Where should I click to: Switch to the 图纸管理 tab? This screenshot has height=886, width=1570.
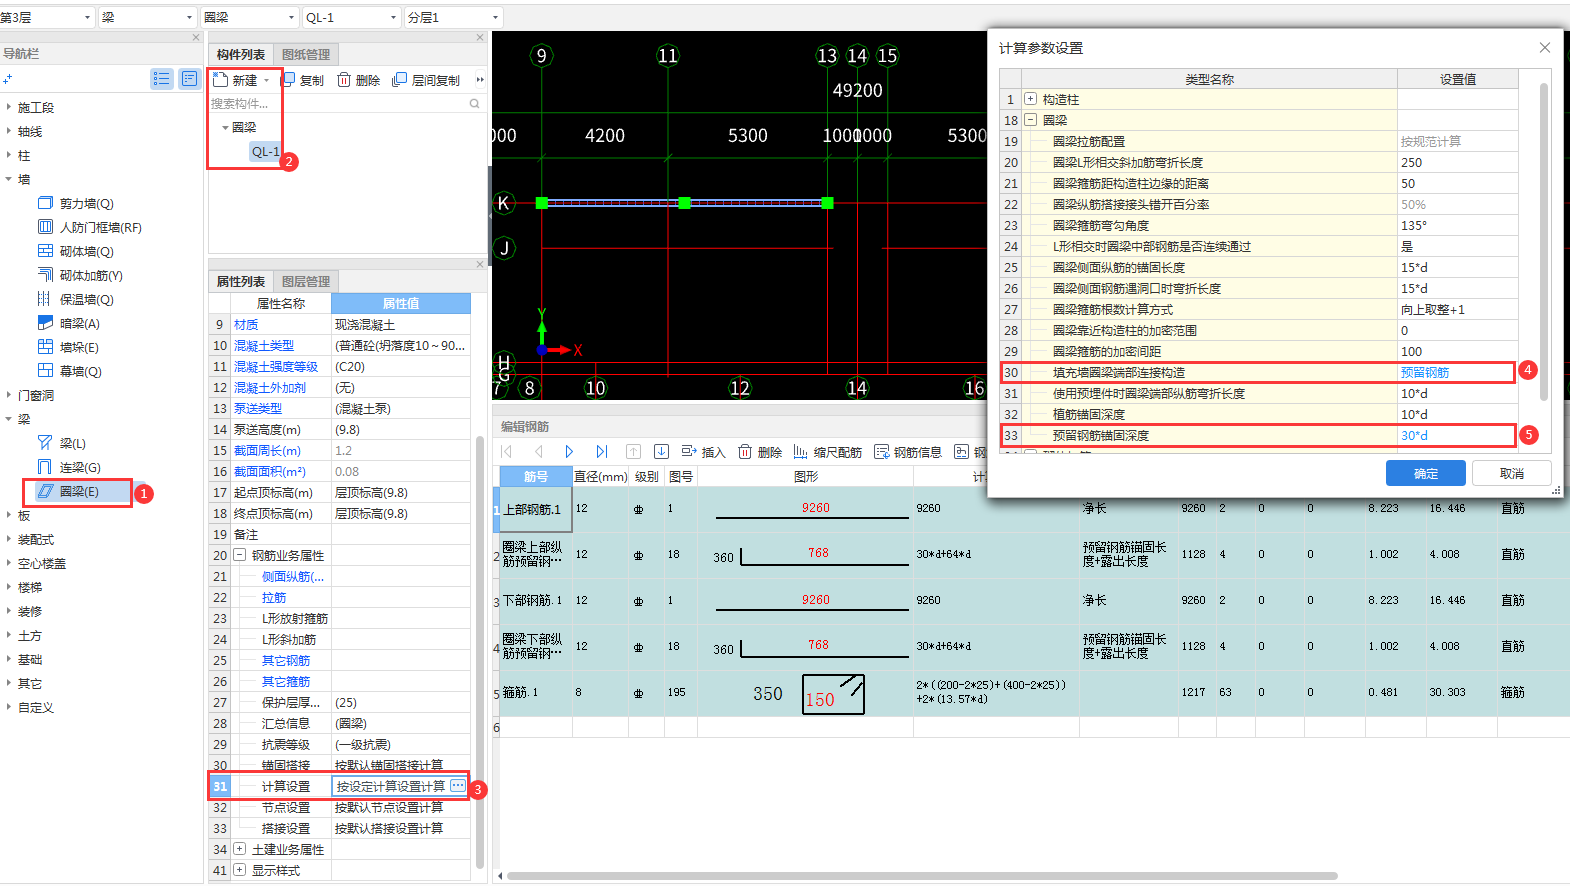[x=306, y=55]
